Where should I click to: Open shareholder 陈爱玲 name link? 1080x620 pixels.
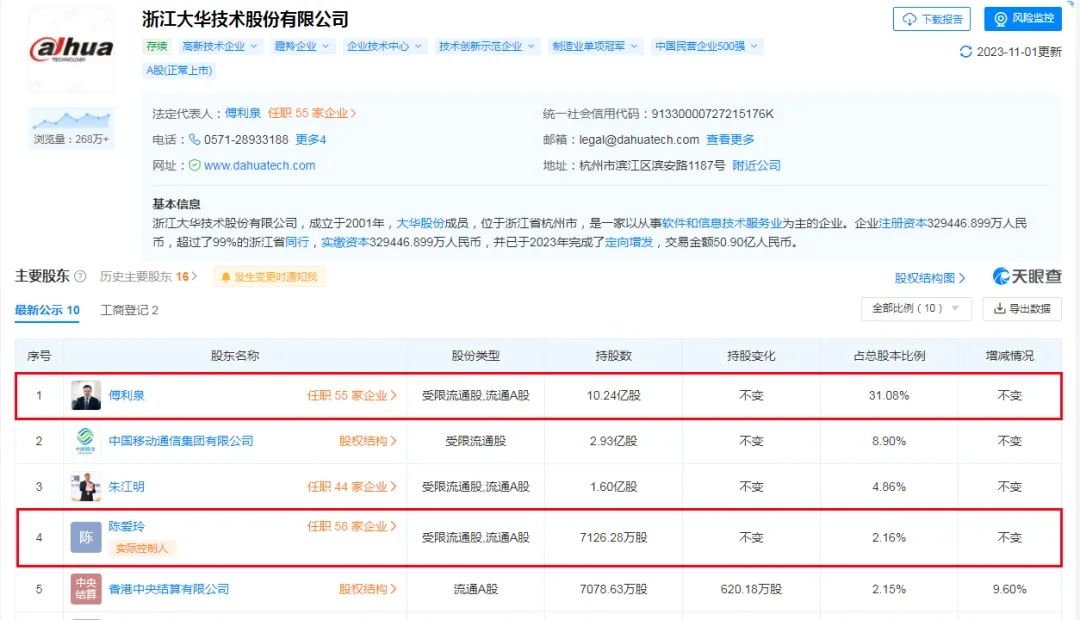pos(127,526)
